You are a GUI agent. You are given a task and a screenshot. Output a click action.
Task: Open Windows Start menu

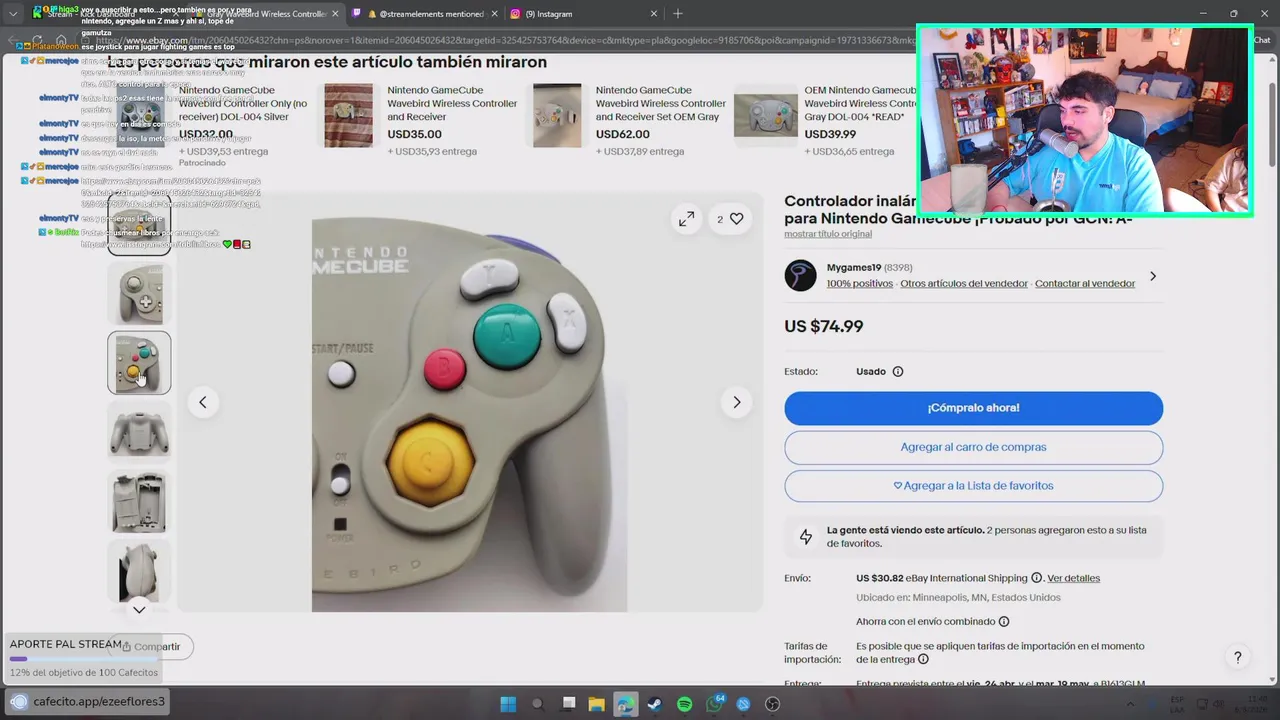[x=508, y=704]
